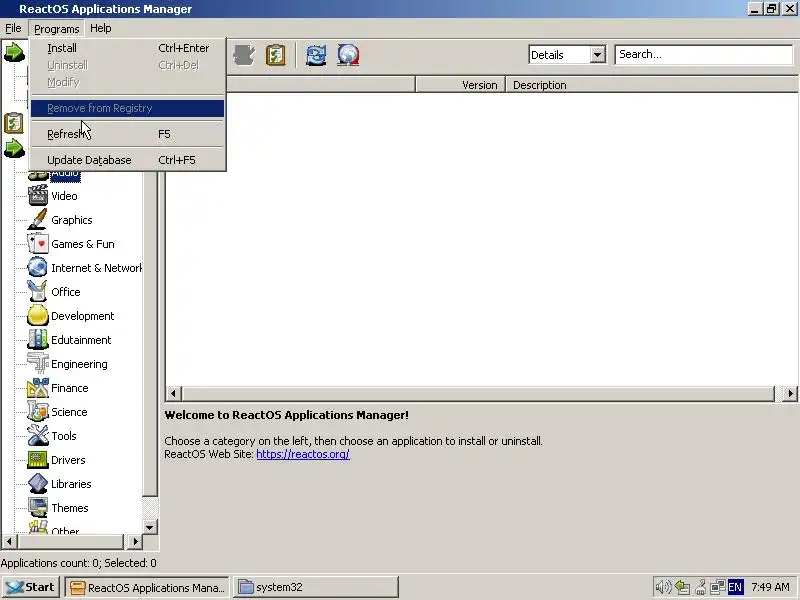
Task: Click the Finance category icon
Action: click(38, 387)
